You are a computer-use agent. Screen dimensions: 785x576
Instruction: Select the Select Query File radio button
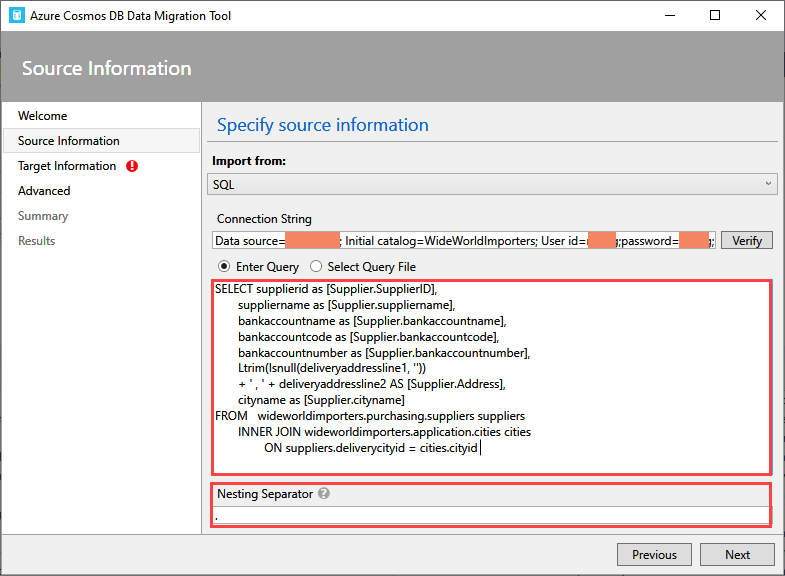click(x=317, y=267)
